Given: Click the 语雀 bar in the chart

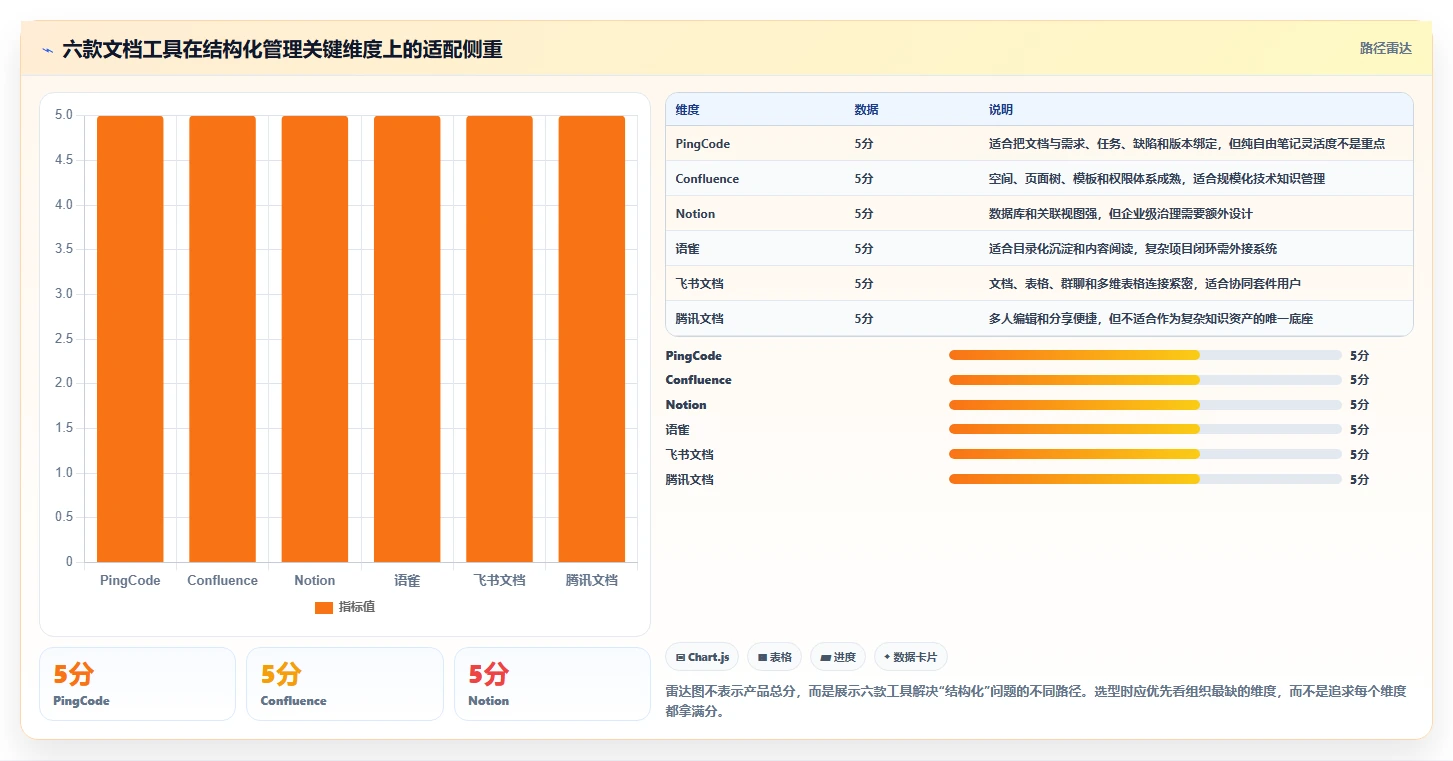Looking at the screenshot, I should click(407, 339).
